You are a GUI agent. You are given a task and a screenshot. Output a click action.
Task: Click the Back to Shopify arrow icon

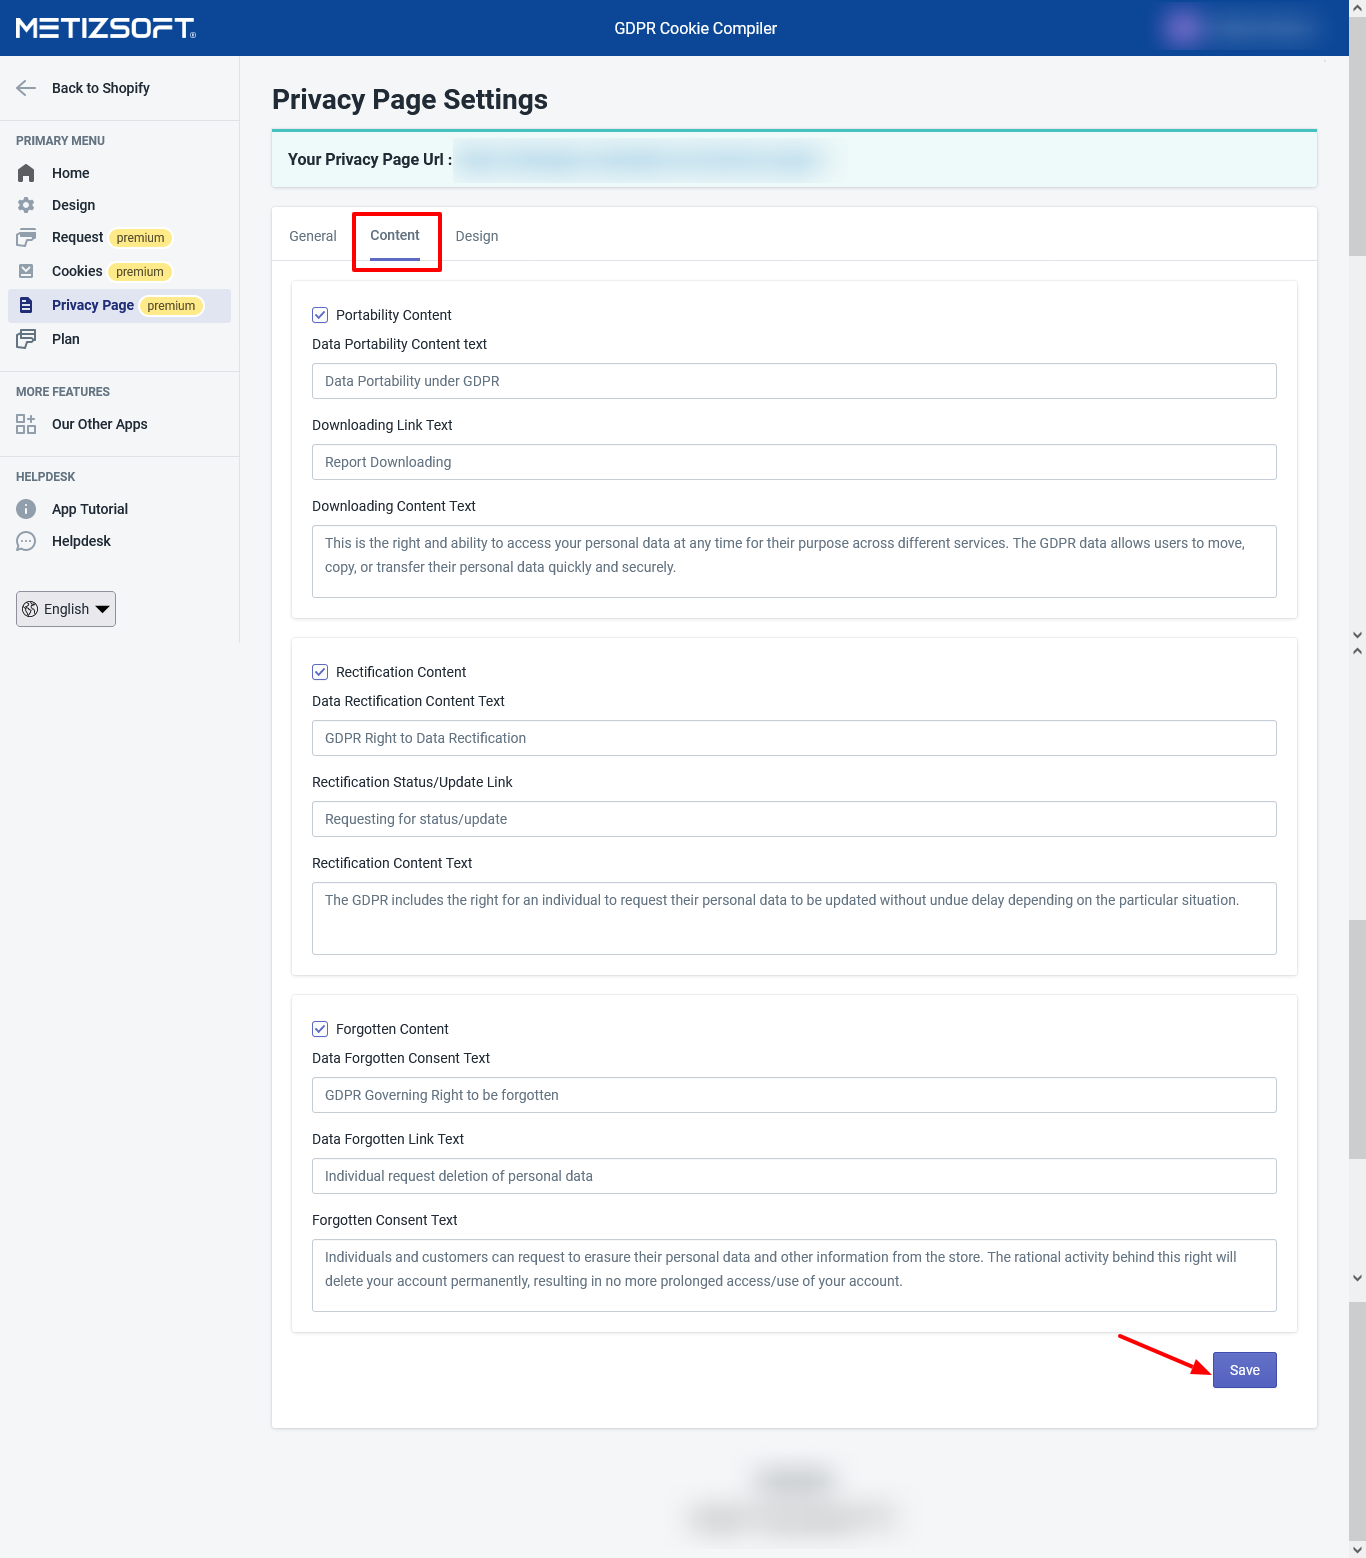(26, 88)
